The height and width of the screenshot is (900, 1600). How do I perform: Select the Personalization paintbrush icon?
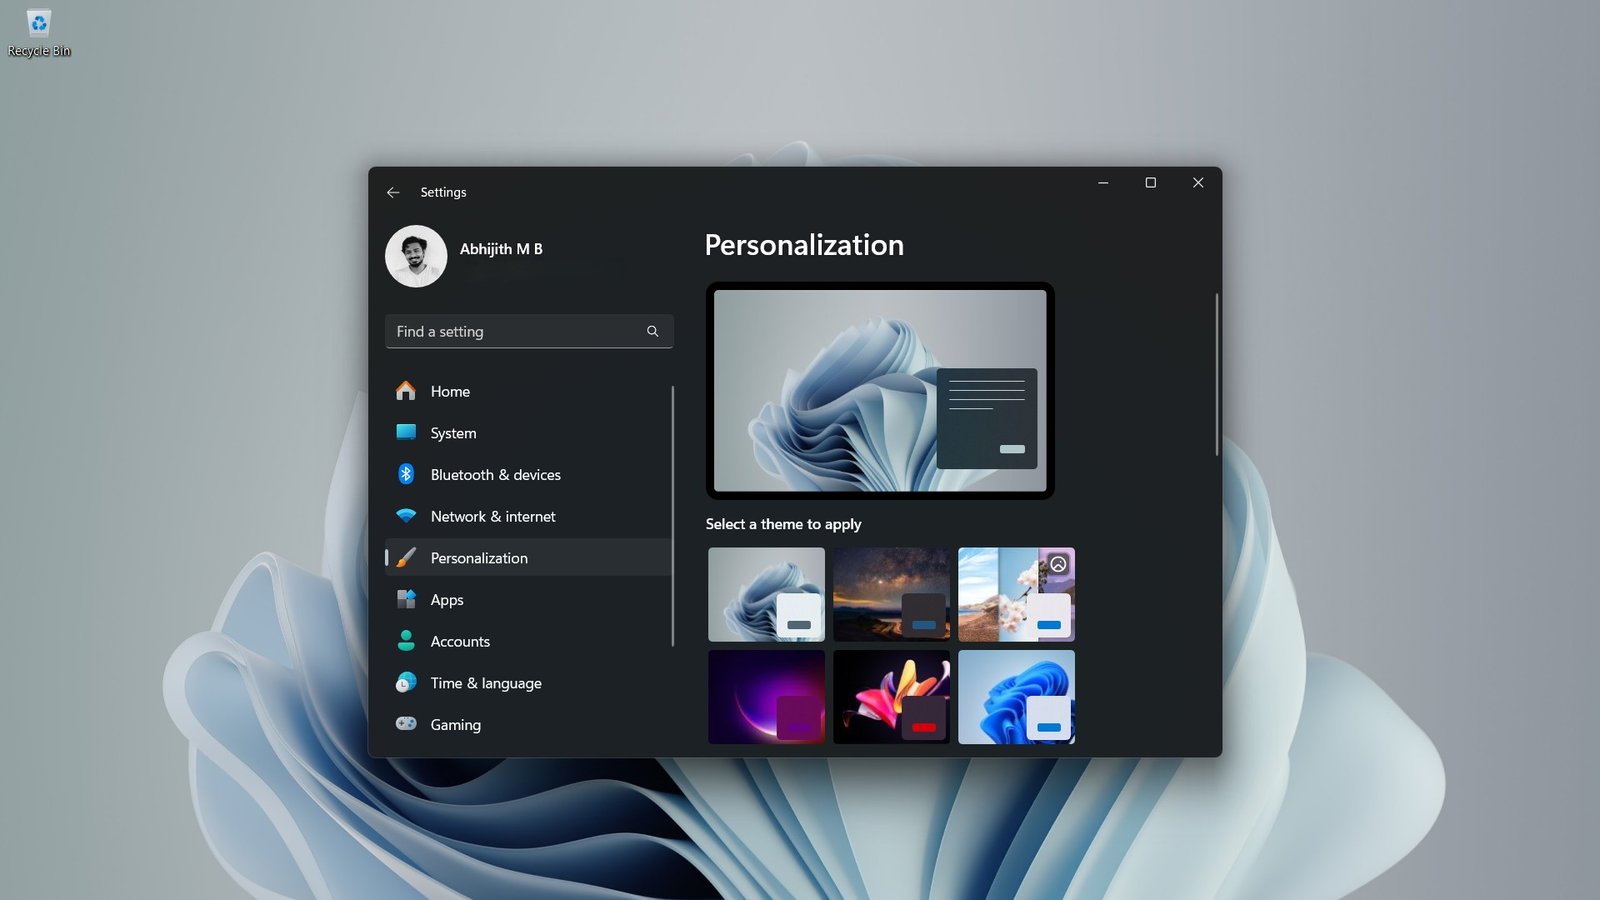pos(406,557)
